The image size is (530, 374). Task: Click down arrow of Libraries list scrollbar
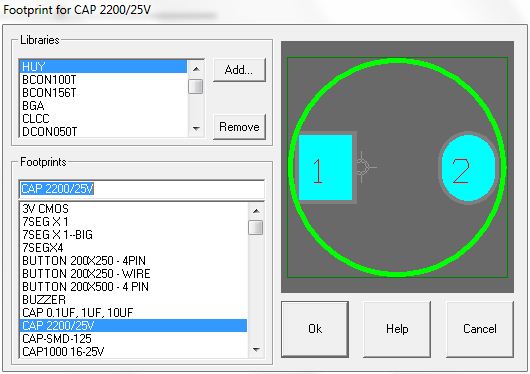pyautogui.click(x=196, y=128)
